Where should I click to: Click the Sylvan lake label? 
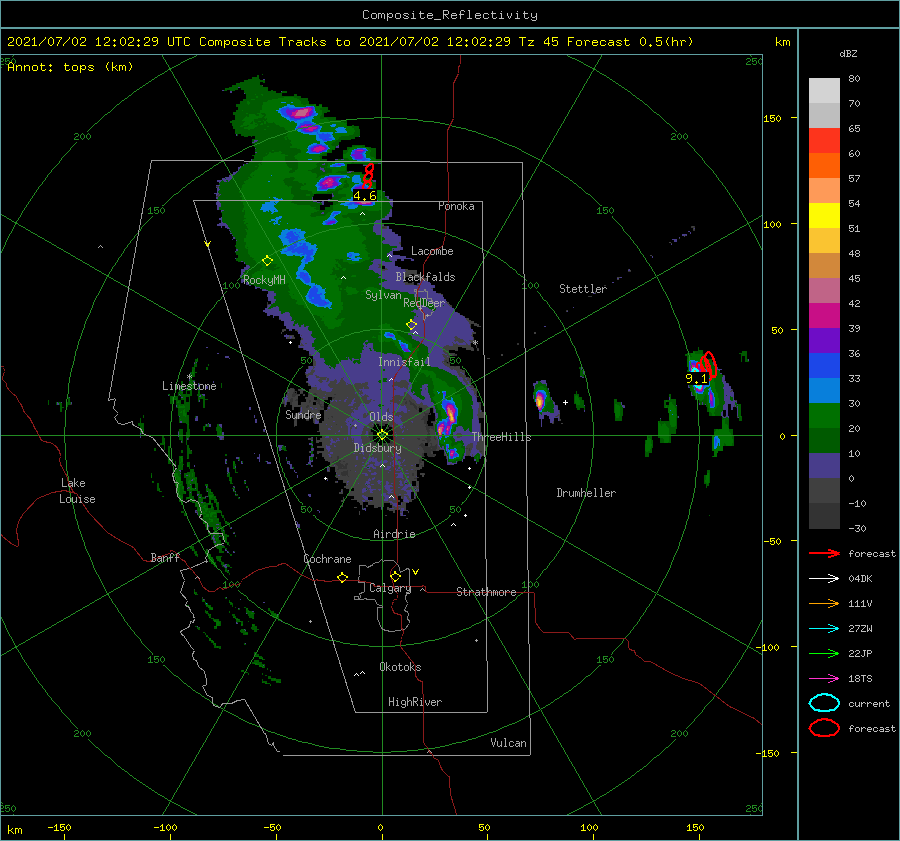(x=383, y=295)
